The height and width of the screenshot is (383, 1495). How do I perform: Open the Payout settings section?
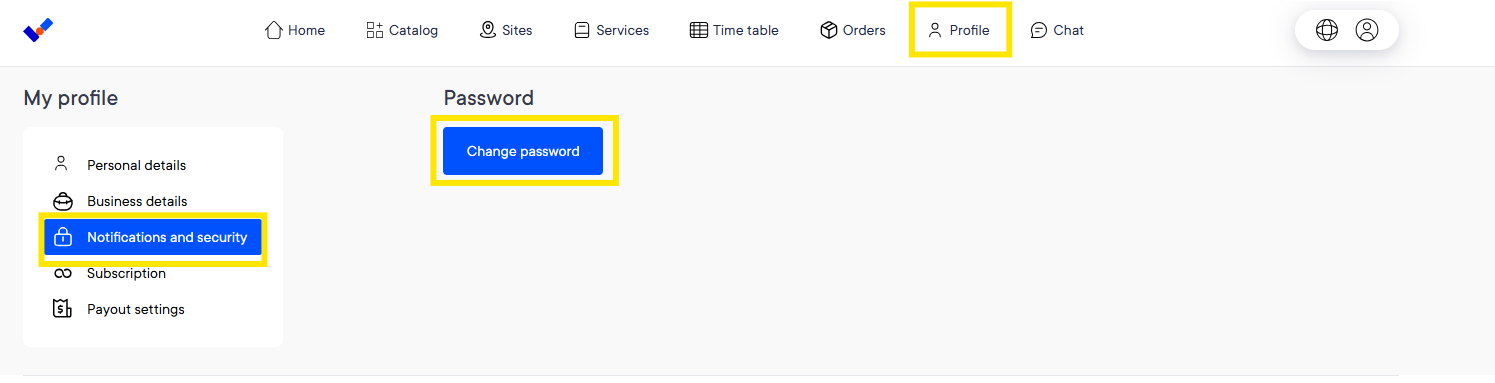pos(136,309)
